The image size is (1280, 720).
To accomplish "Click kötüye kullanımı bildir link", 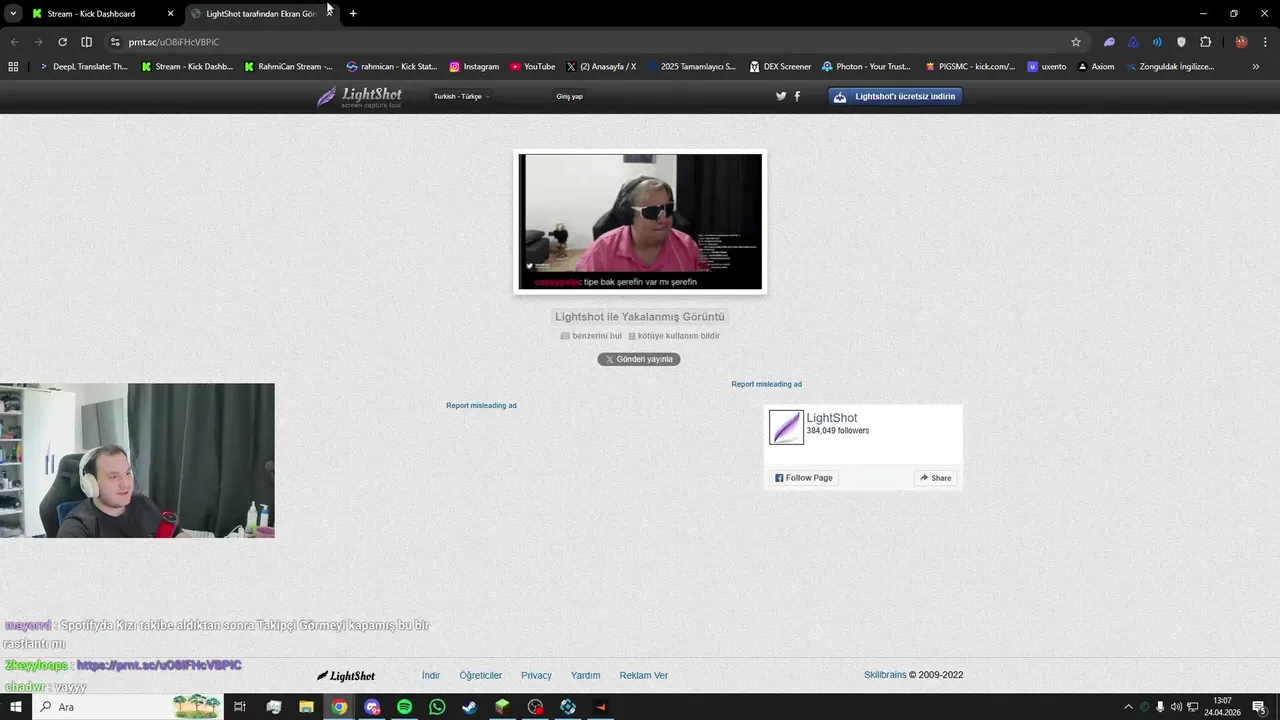I will tap(673, 336).
